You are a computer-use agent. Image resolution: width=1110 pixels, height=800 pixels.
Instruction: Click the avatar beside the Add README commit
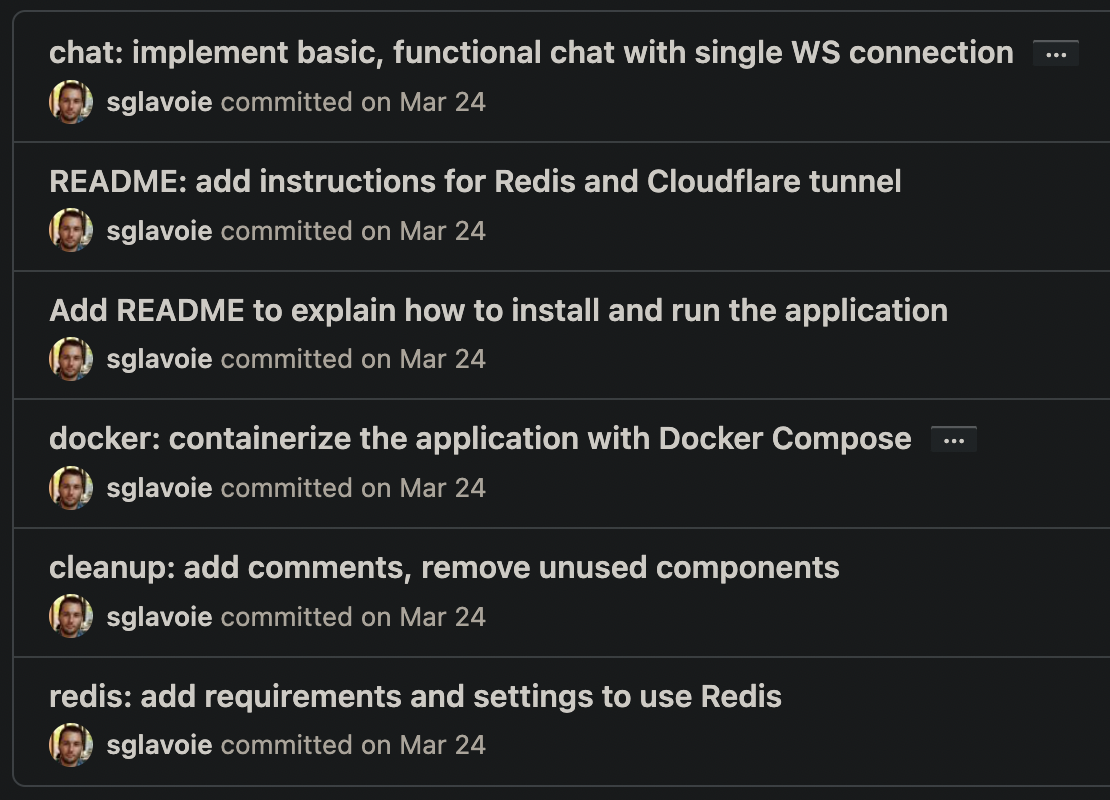point(68,358)
